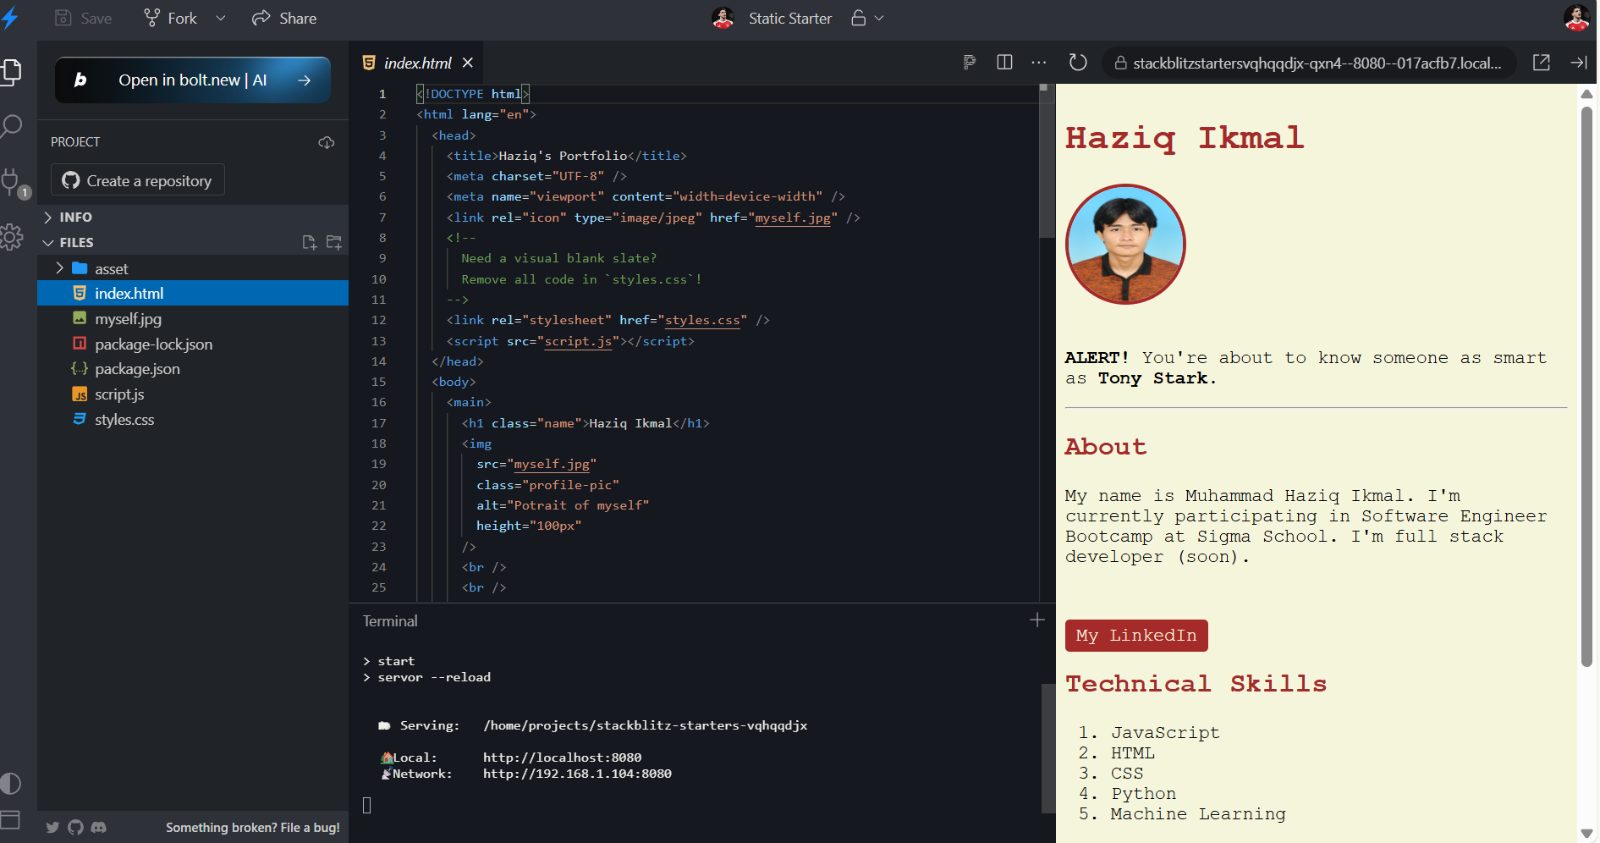1600x843 pixels.
Task: Open the Discord icon in the footer
Action: [x=98, y=827]
